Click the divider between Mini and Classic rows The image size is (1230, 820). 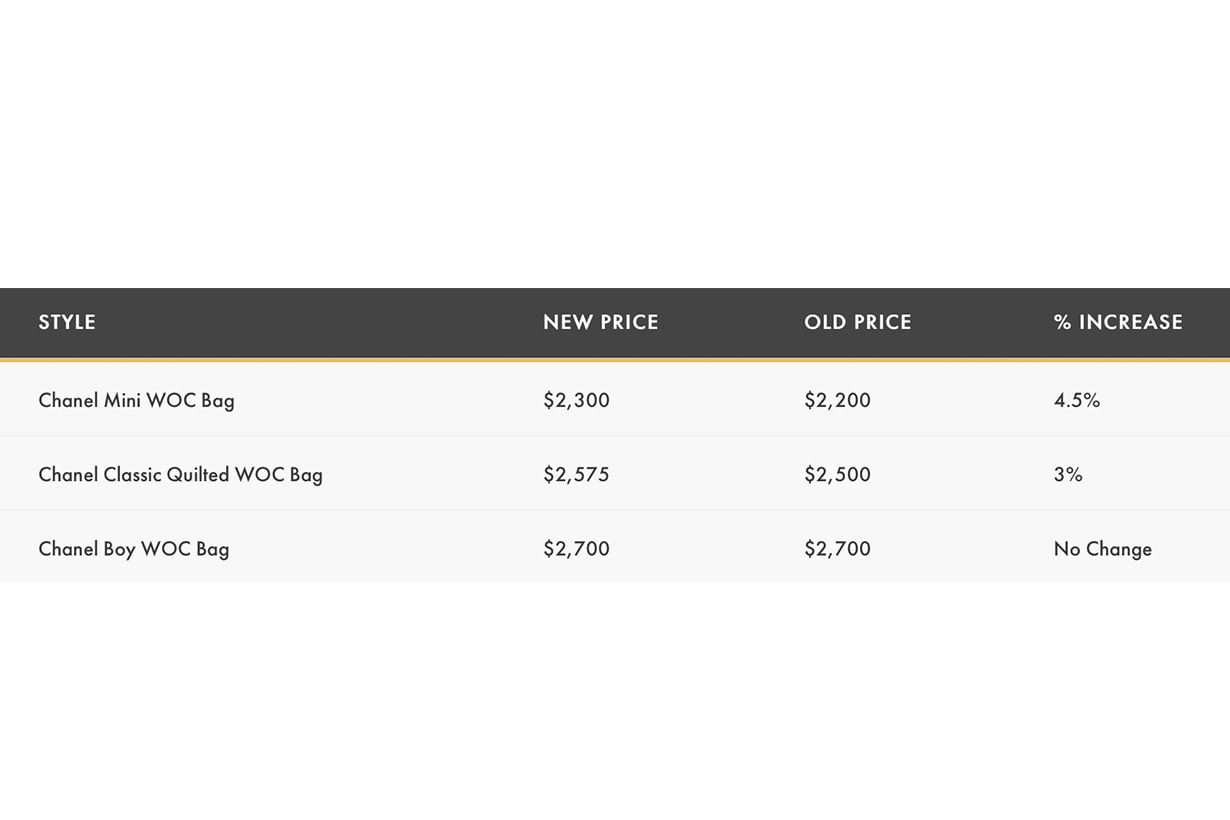(x=615, y=436)
